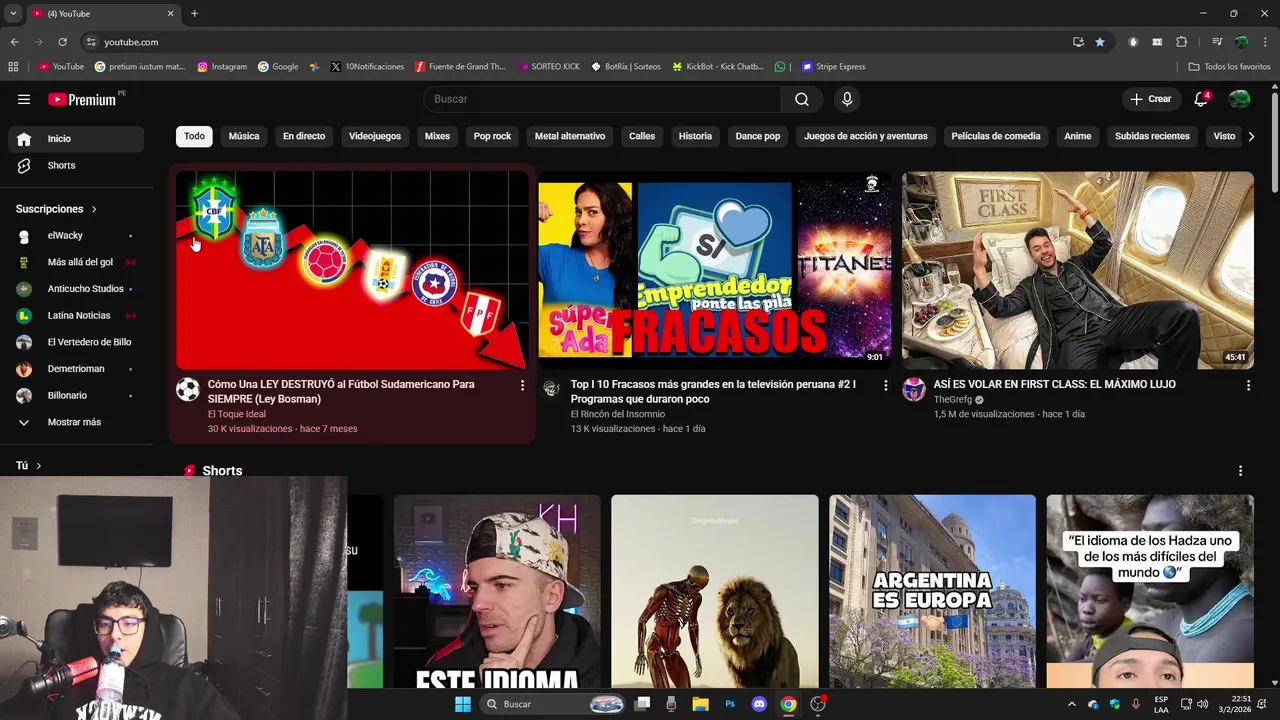Viewport: 1280px width, 720px height.
Task: Open the SORTEO KICK bookmark
Action: click(x=549, y=67)
